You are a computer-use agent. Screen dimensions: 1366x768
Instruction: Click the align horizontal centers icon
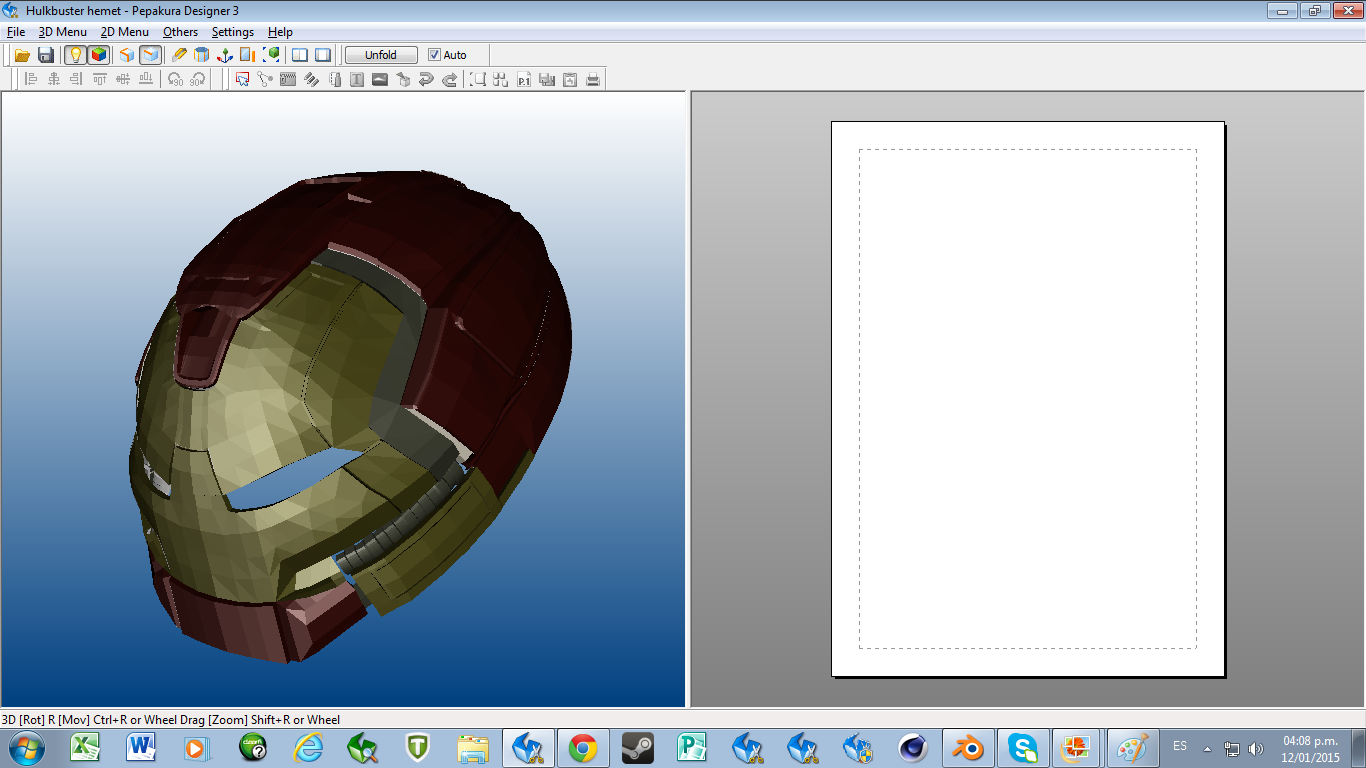coord(54,79)
